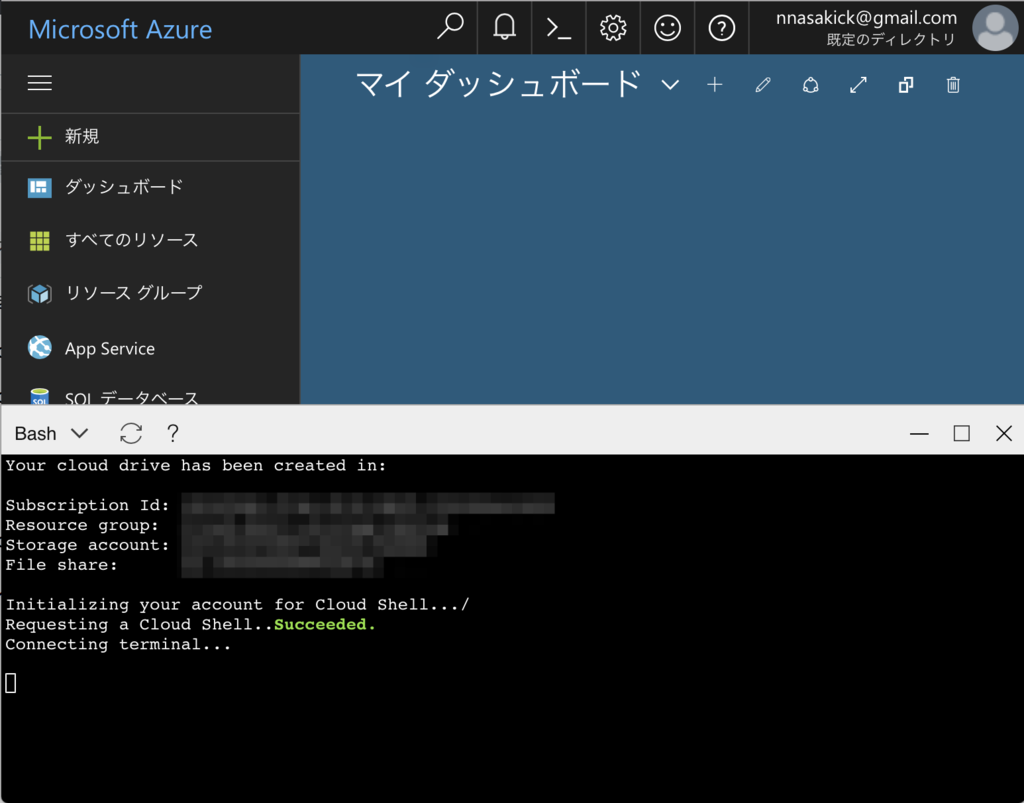Open SQL データベース in sidebar
Viewport: 1024px width, 803px height.
click(150, 396)
